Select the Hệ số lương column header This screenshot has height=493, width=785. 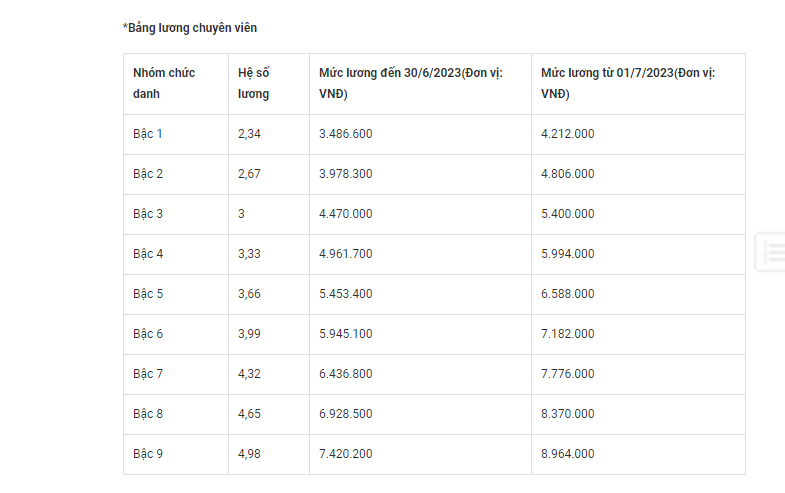click(x=269, y=84)
